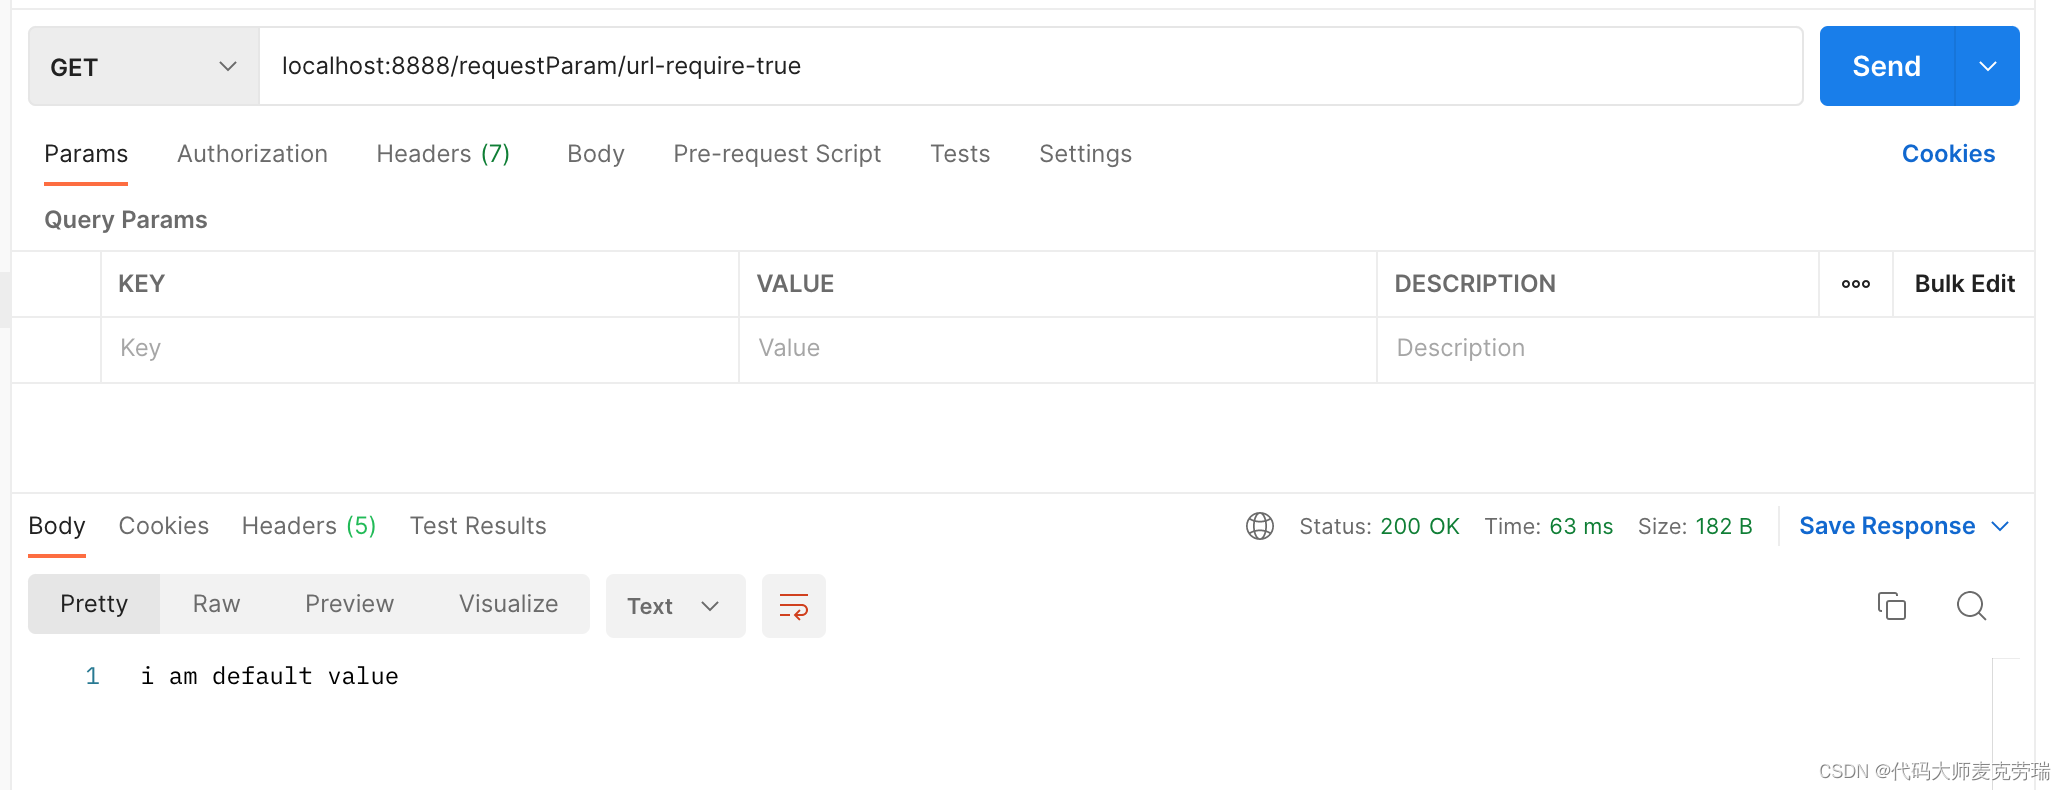Image resolution: width=2066 pixels, height=790 pixels.
Task: Select the response Body tab
Action: coord(57,526)
